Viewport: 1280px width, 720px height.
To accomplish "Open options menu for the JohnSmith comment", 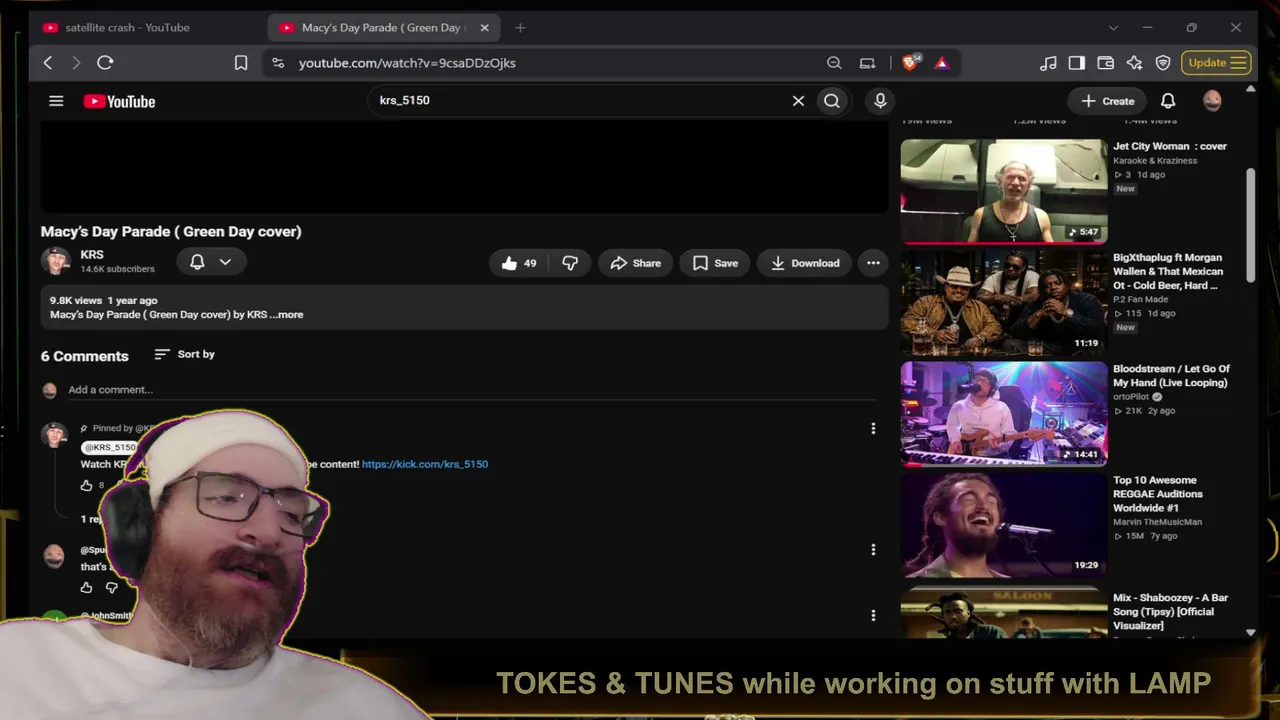I will (873, 615).
